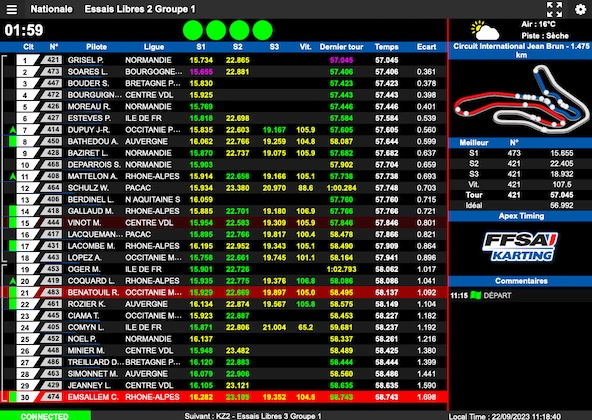Screen dimensions: 592x420
Task: Sort by the Ligue column header
Action: click(154, 47)
